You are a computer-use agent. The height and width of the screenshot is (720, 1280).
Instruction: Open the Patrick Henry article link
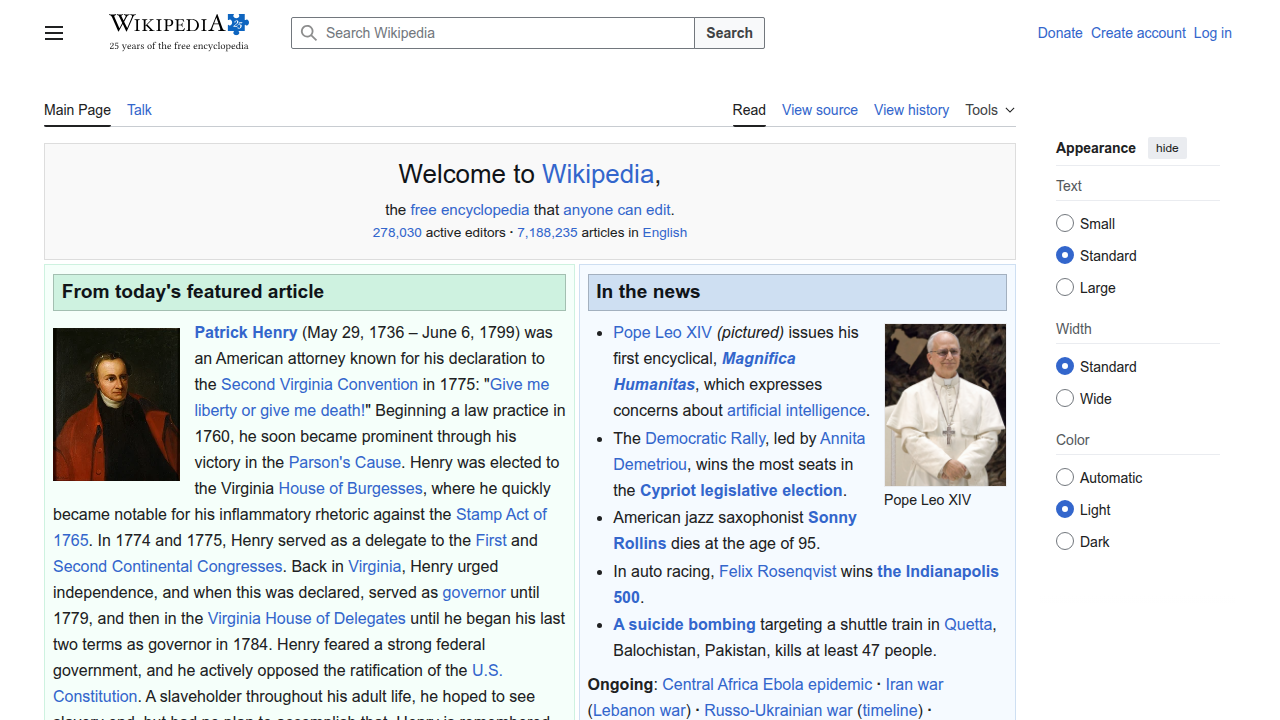[246, 332]
